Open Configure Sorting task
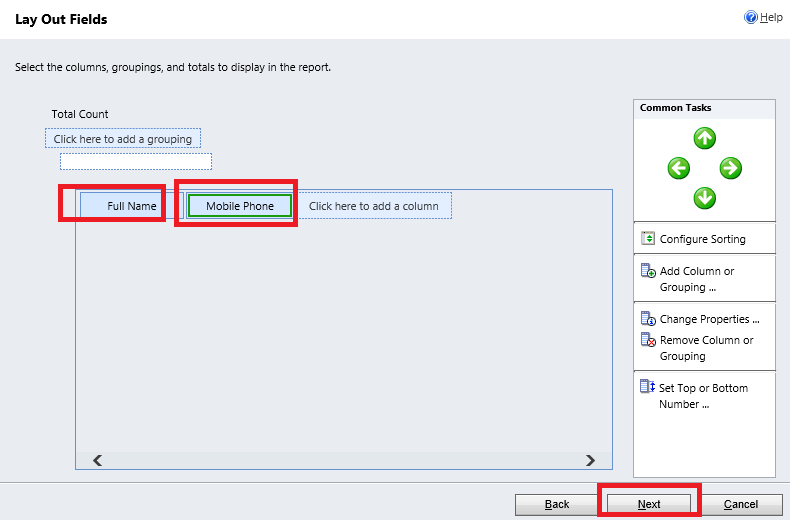Viewport: 790px width, 520px height. coord(702,239)
